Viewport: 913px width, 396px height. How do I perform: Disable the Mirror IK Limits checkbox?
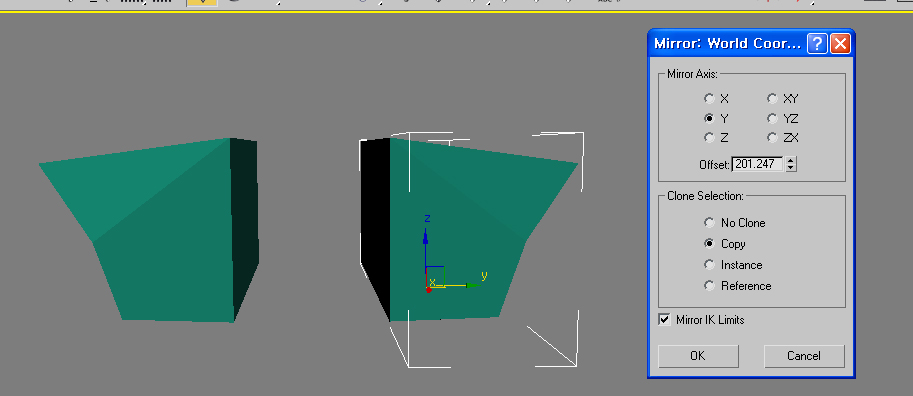[x=664, y=319]
